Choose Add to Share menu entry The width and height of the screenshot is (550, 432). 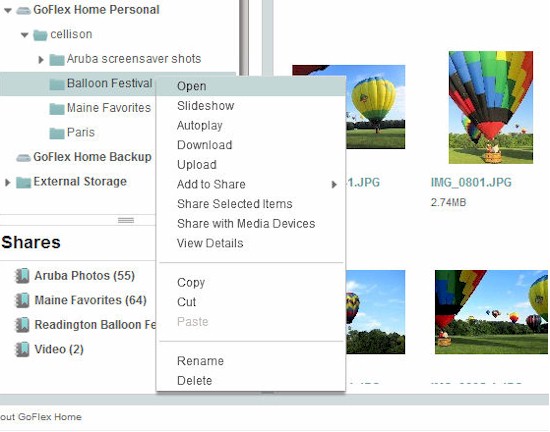251,184
